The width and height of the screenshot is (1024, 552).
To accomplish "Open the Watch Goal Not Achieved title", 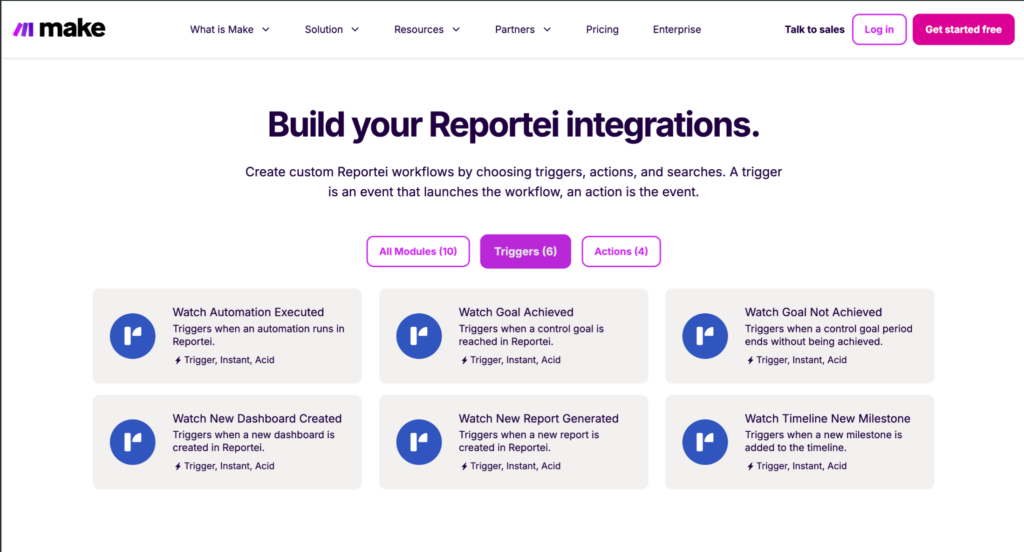I will [x=813, y=312].
